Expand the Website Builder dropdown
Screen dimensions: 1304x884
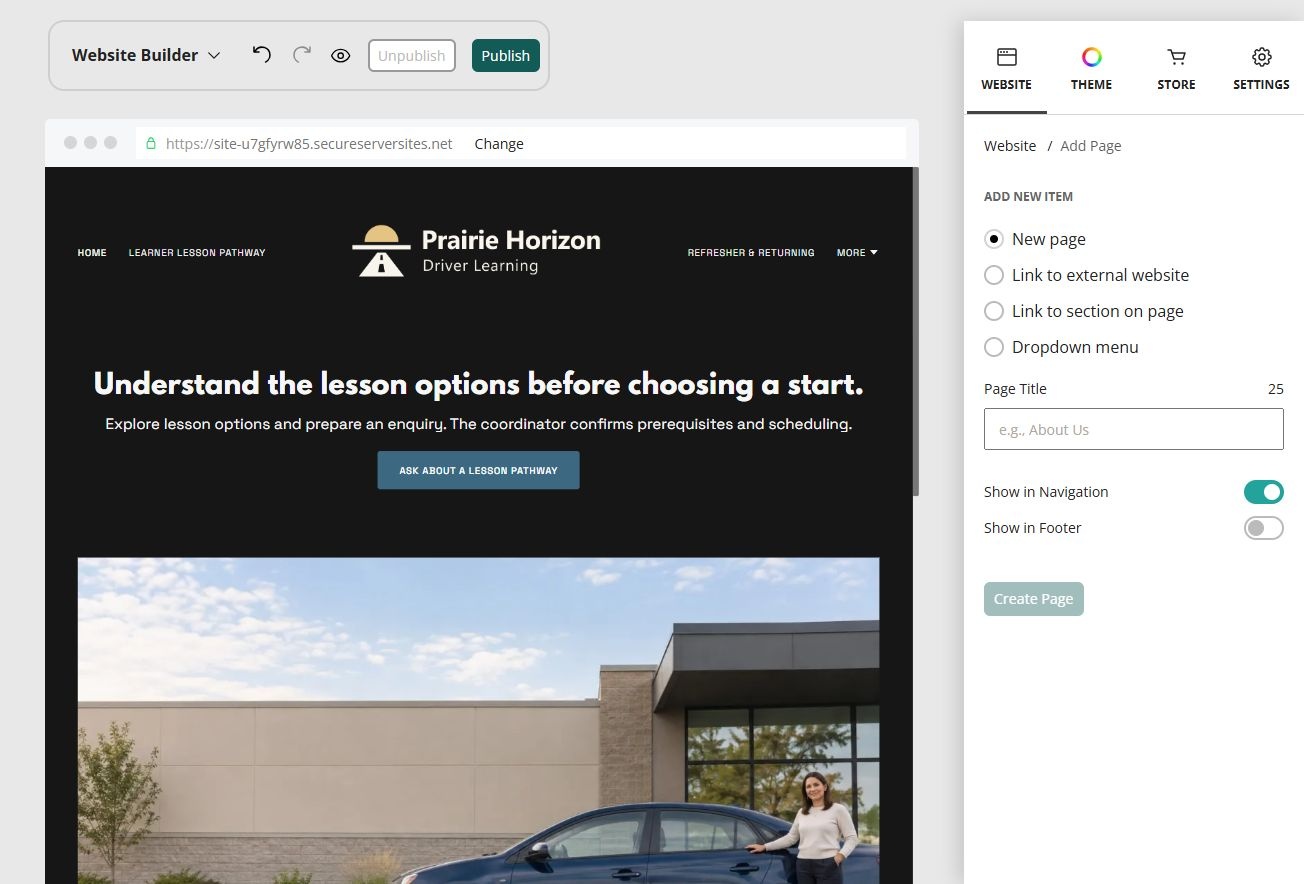pos(146,56)
